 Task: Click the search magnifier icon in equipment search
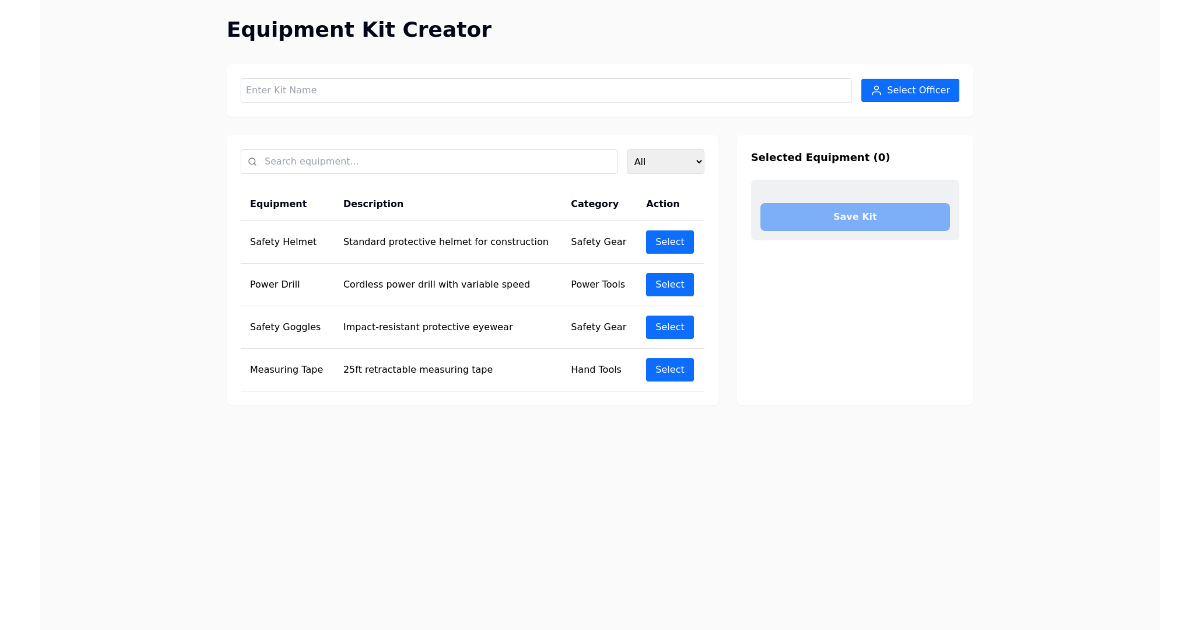(x=252, y=161)
